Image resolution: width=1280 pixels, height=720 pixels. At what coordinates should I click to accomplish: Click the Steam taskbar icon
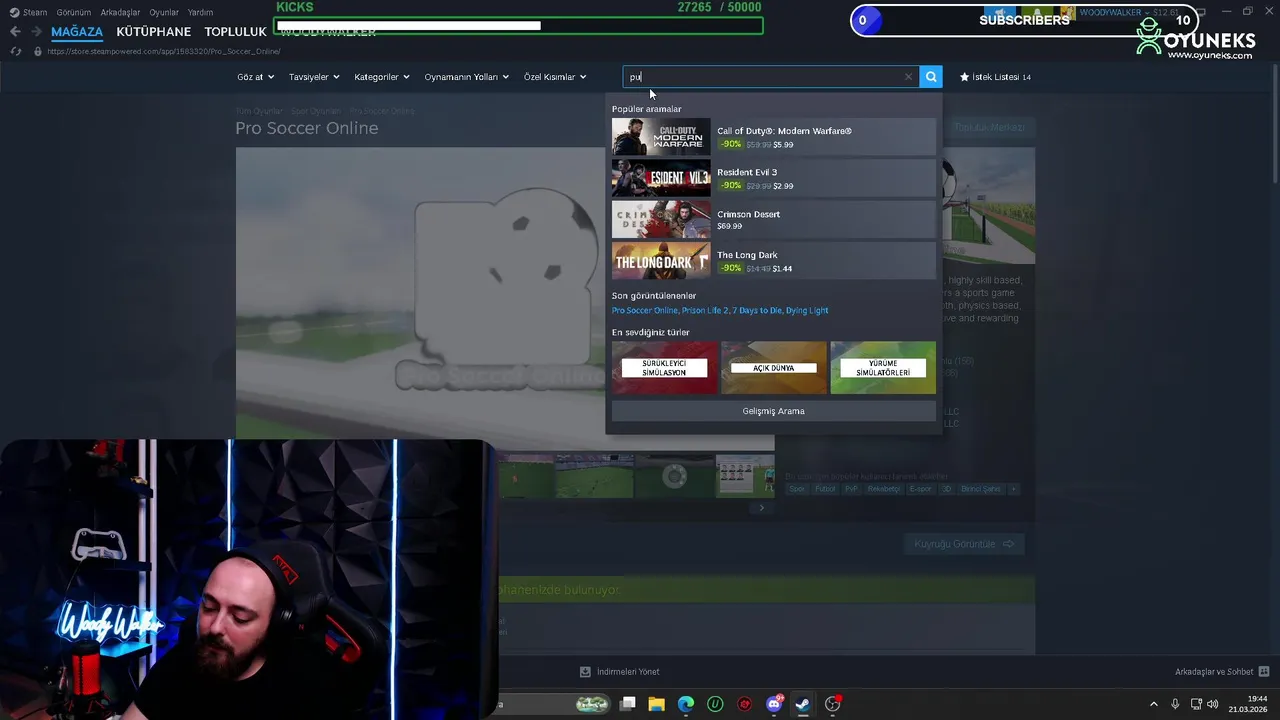(803, 704)
